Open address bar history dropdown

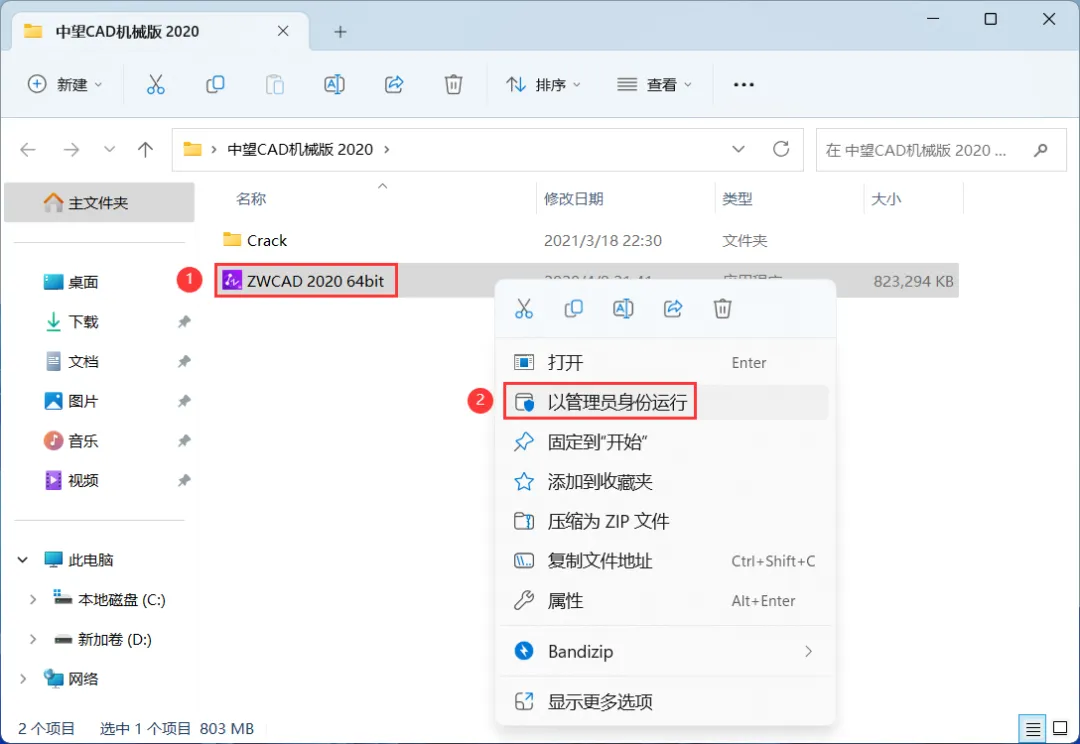coord(738,149)
